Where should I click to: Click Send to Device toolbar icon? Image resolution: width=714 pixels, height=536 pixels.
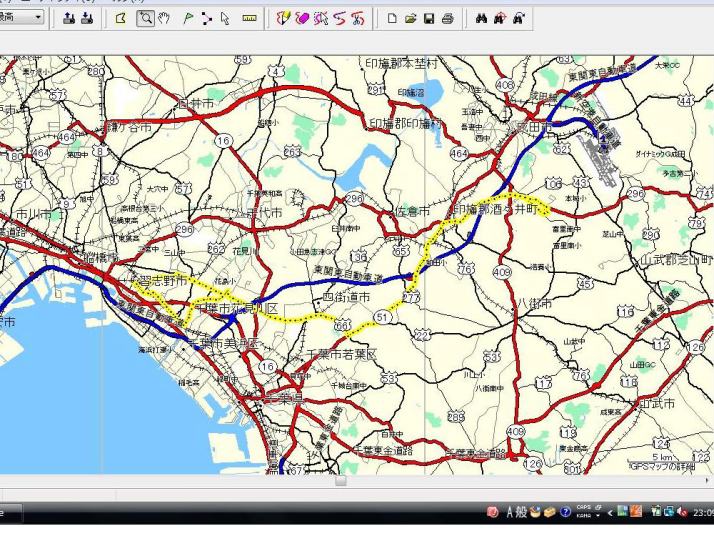click(69, 18)
